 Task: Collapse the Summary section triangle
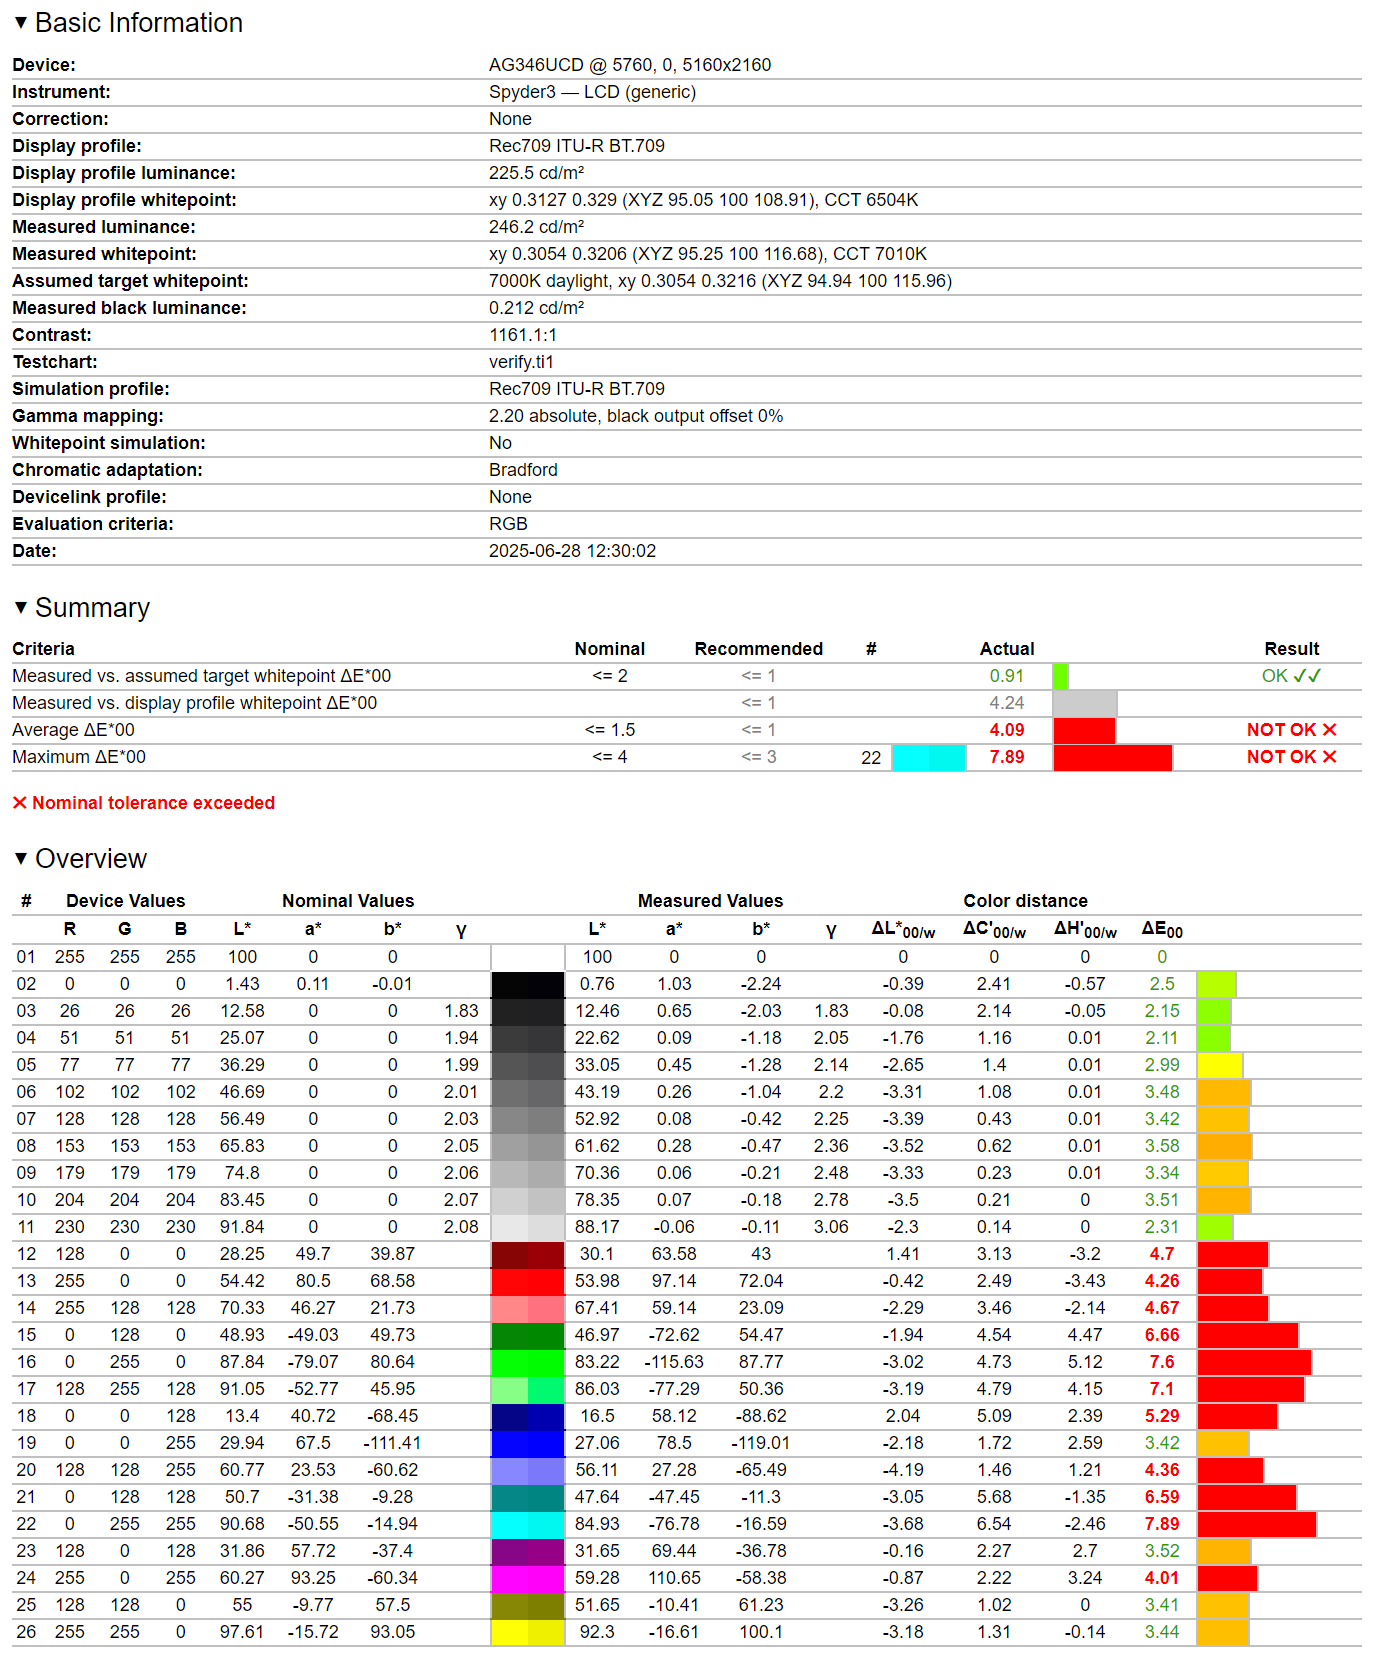(20, 607)
